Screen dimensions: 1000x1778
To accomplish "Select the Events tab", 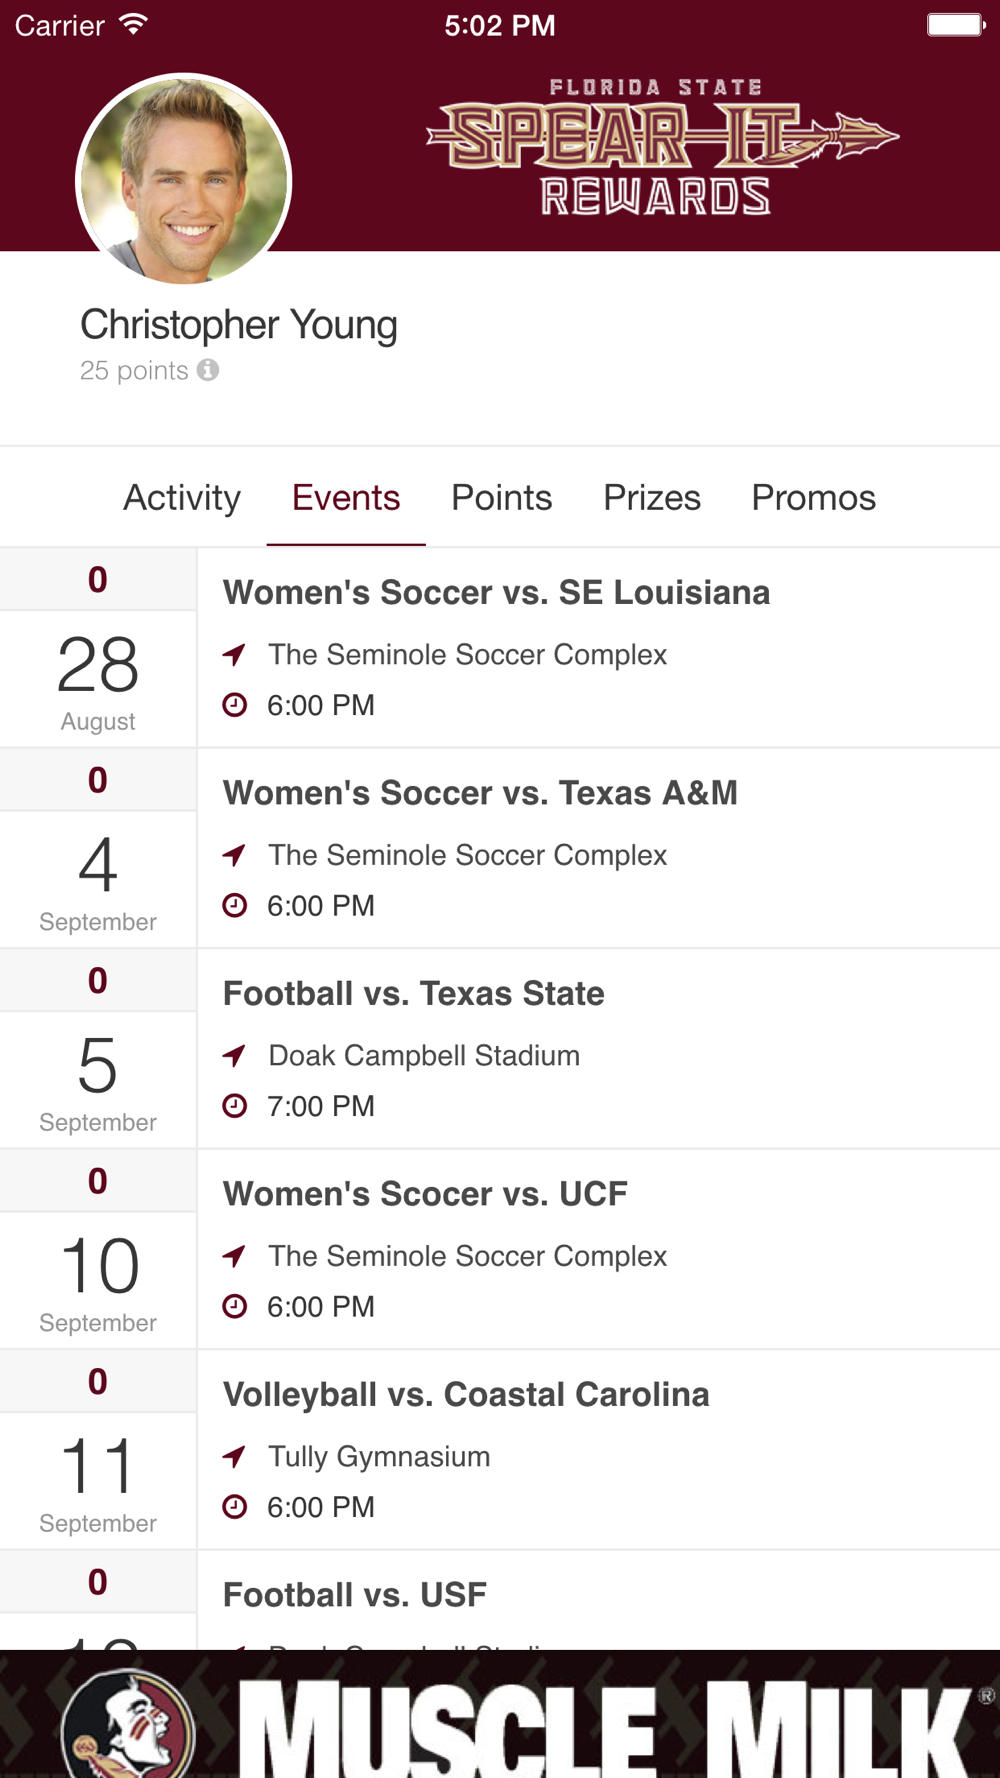I will tap(346, 498).
